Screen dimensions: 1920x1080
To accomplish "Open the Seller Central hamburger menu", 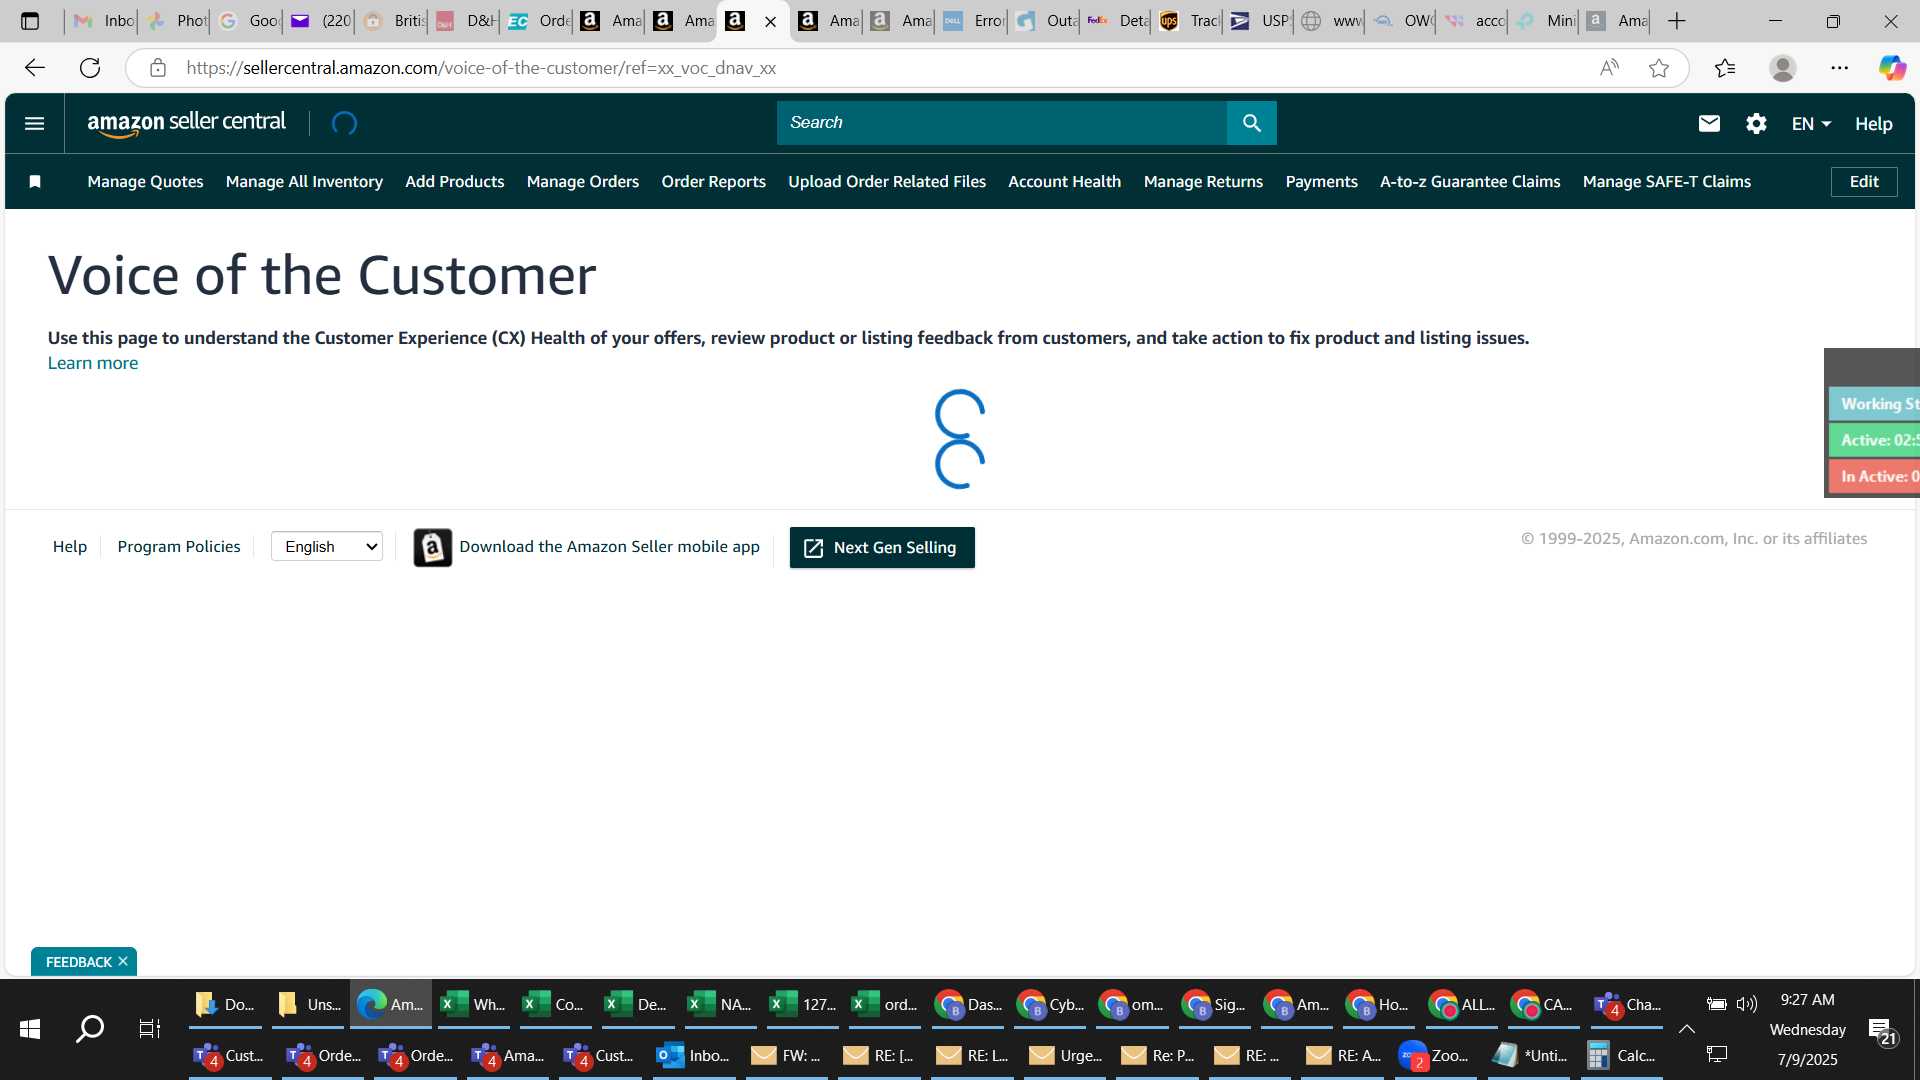I will pos(34,123).
